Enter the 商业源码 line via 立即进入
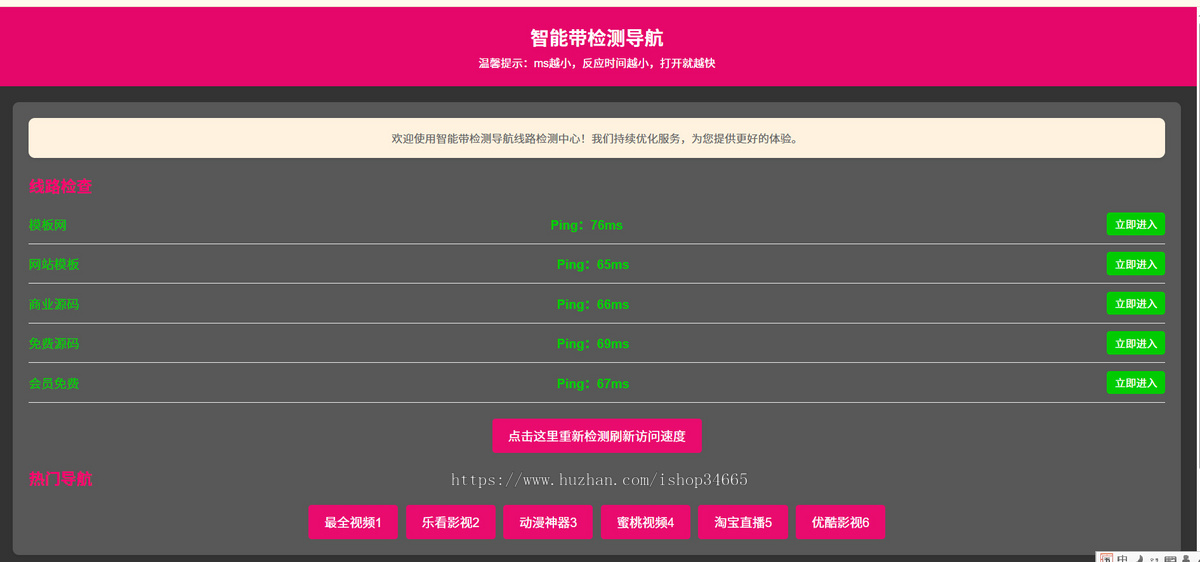The image size is (1200, 562). (x=1135, y=303)
